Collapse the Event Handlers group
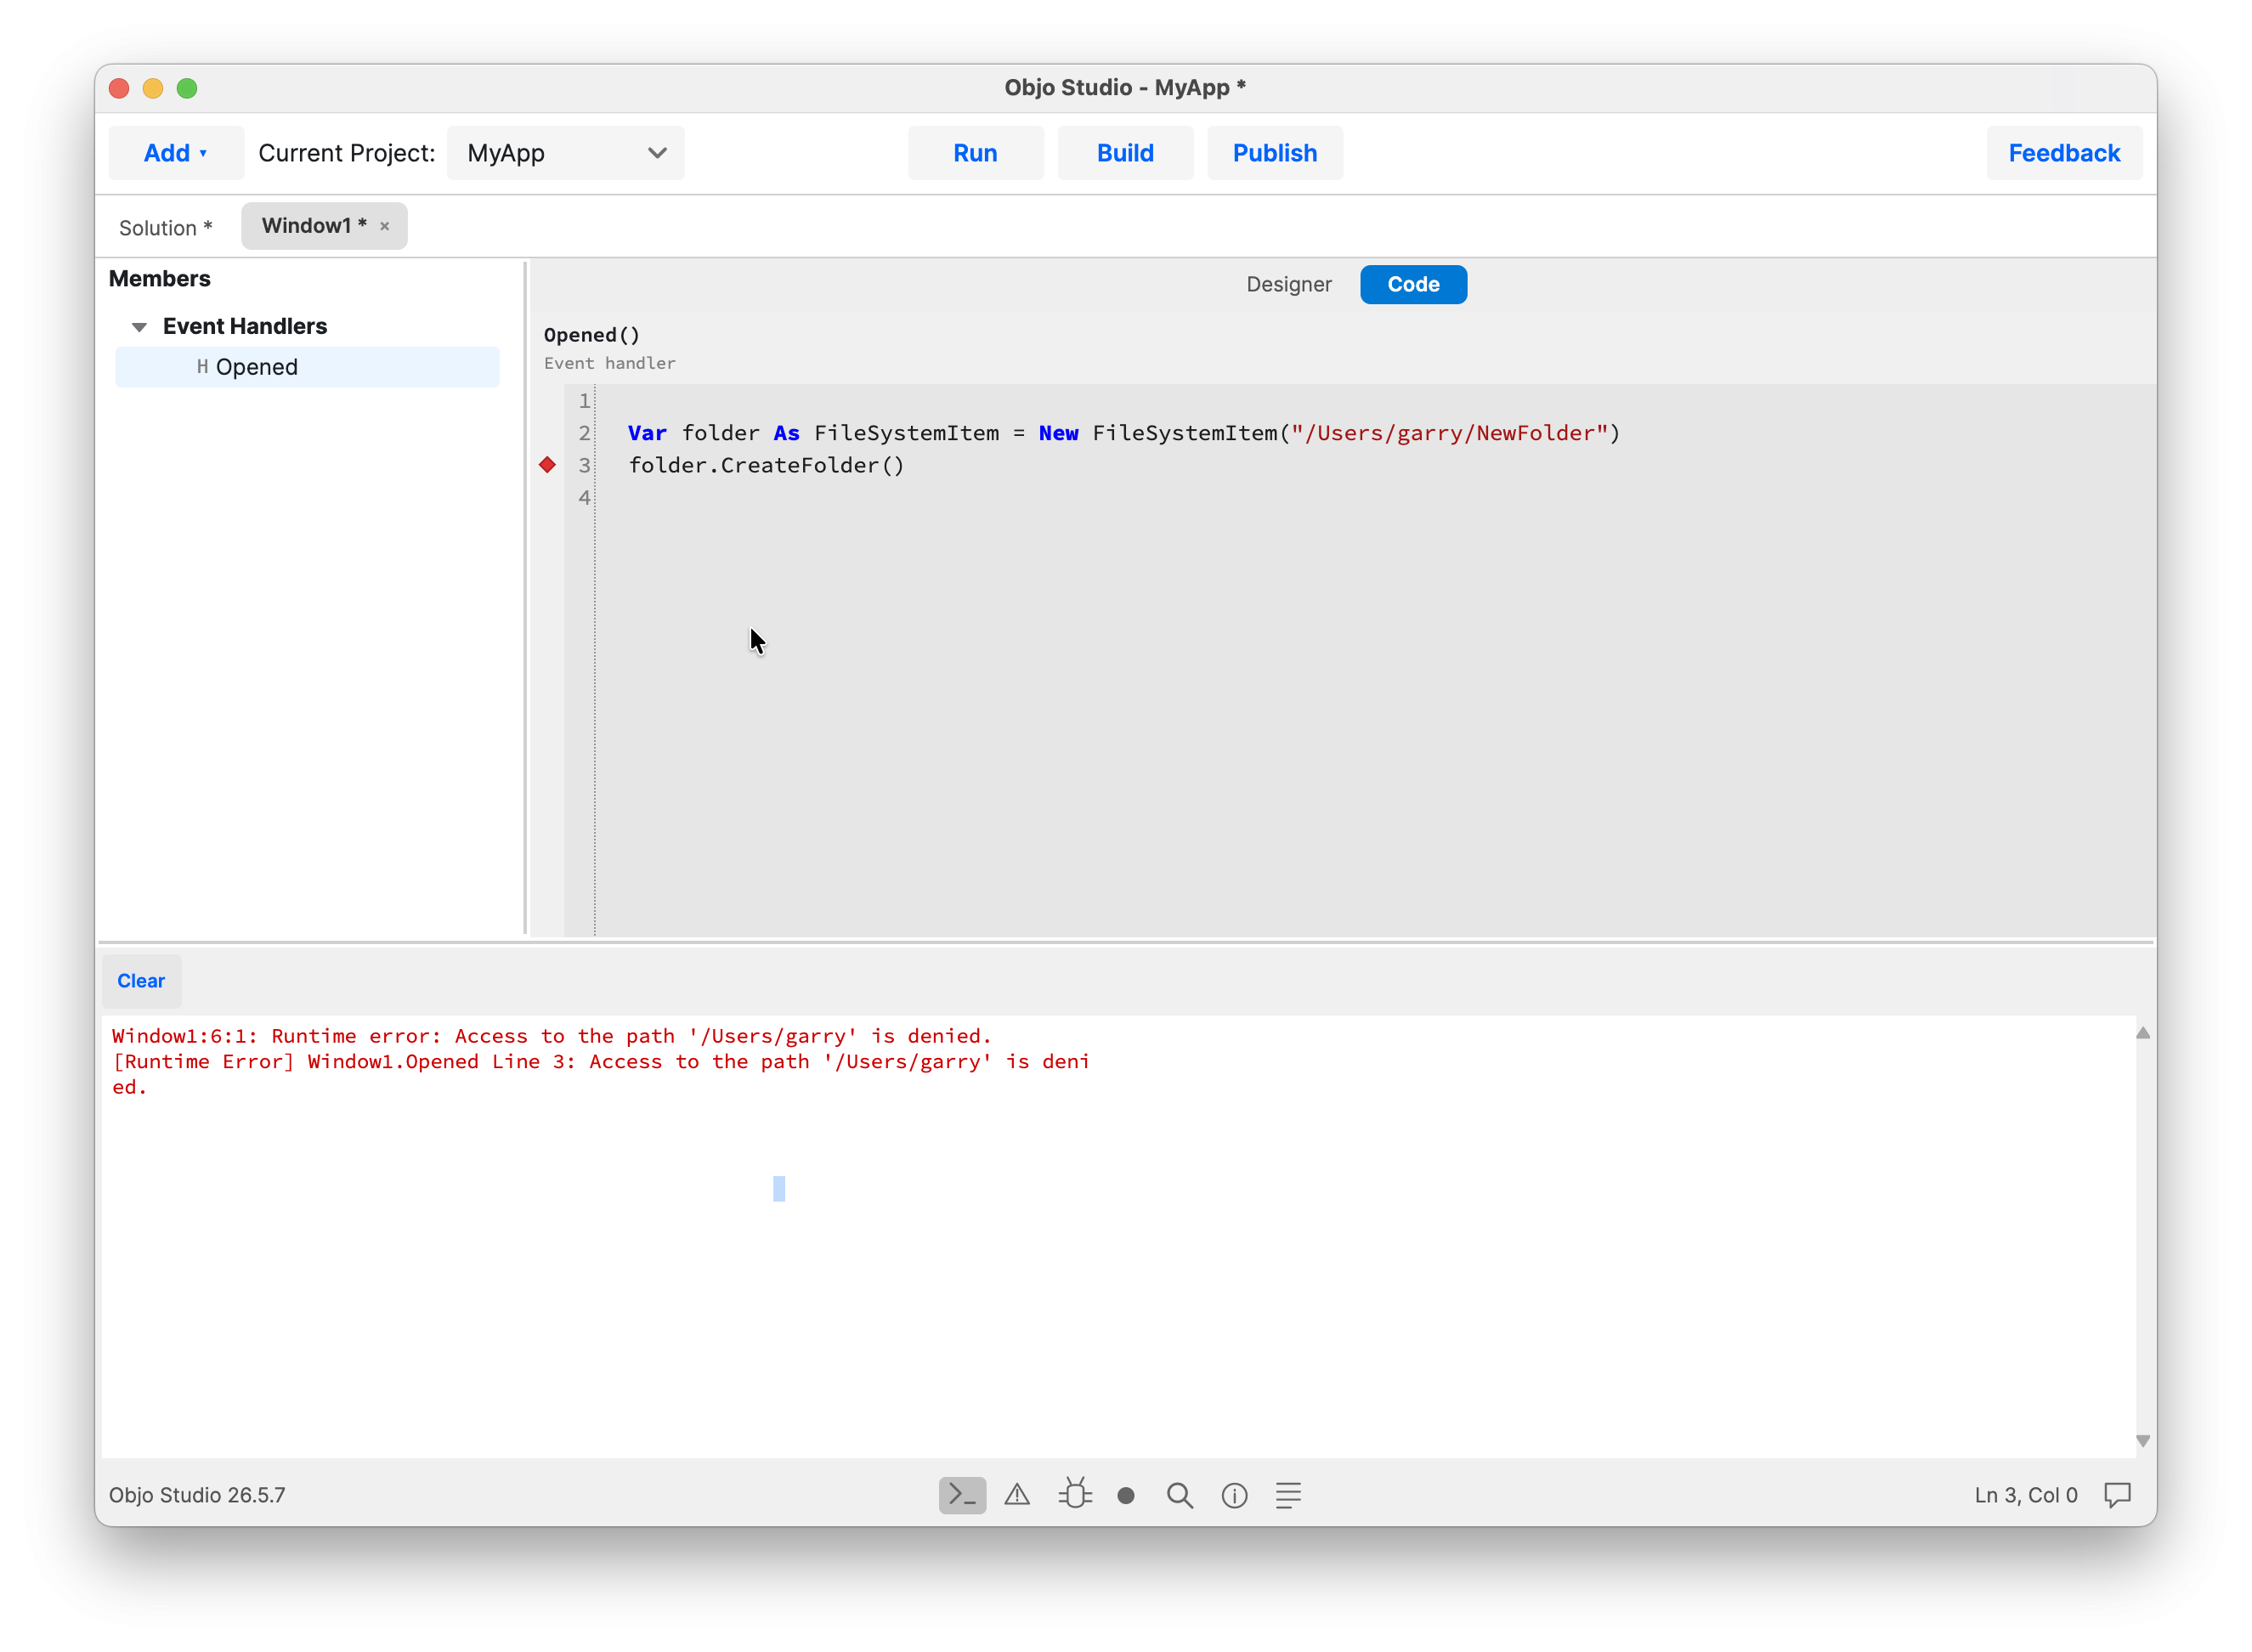This screenshot has height=1652, width=2252. 139,327
